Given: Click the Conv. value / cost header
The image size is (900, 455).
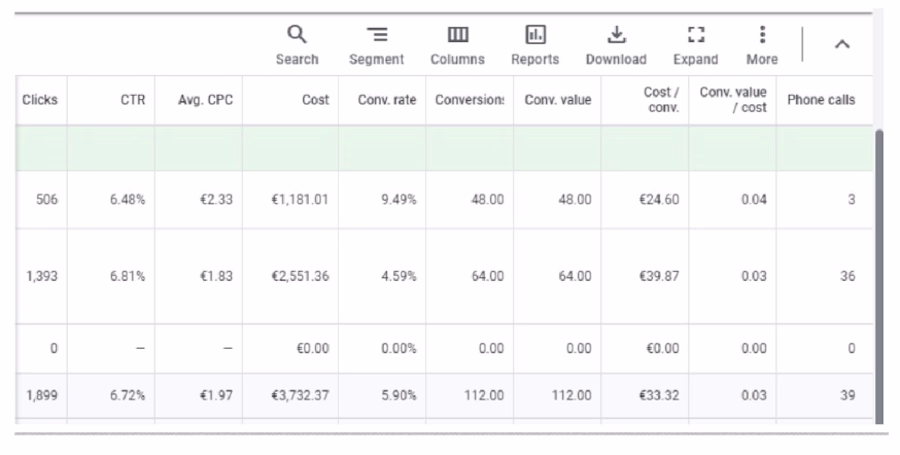Looking at the screenshot, I should pyautogui.click(x=733, y=100).
